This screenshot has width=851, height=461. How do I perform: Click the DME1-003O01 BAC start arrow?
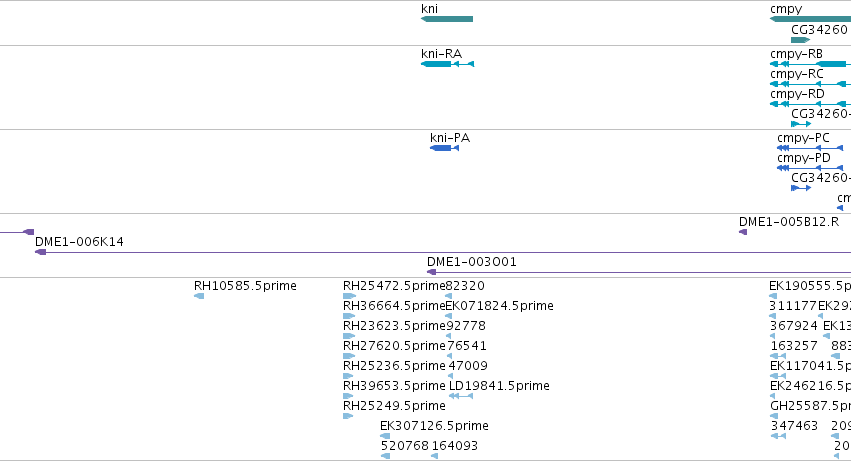(x=431, y=272)
